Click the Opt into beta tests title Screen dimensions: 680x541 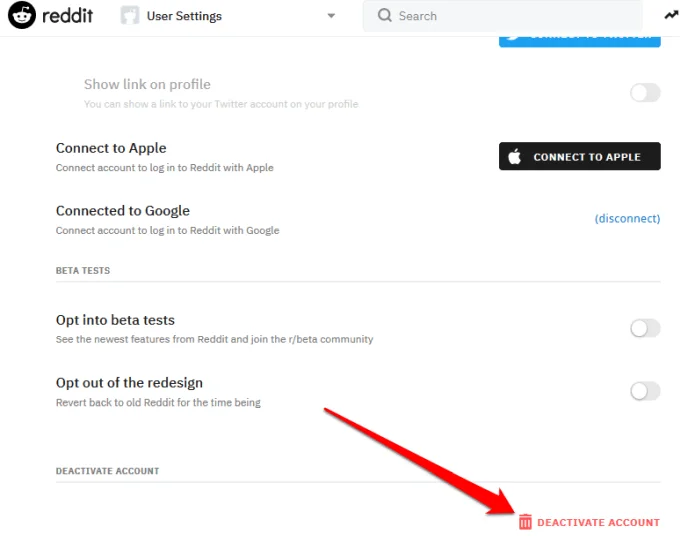(x=115, y=320)
